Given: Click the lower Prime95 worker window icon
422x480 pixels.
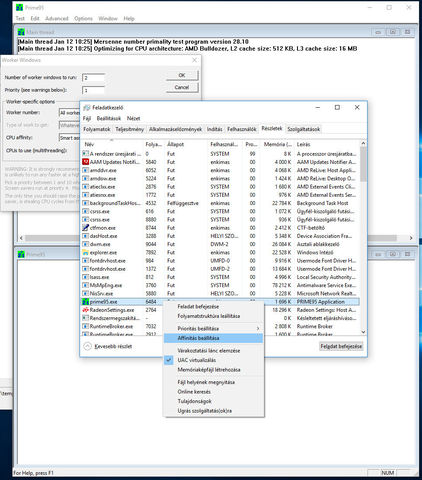Looking at the screenshot, I should pos(21,254).
